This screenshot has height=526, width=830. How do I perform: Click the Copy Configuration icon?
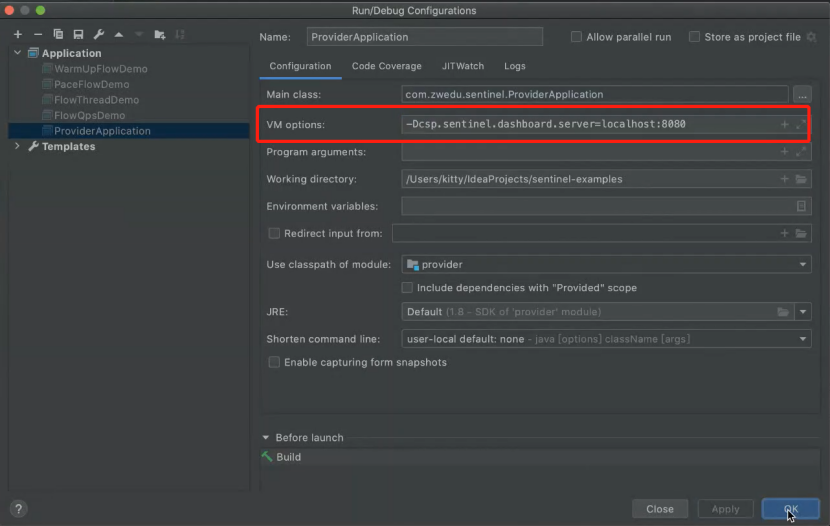(x=58, y=35)
